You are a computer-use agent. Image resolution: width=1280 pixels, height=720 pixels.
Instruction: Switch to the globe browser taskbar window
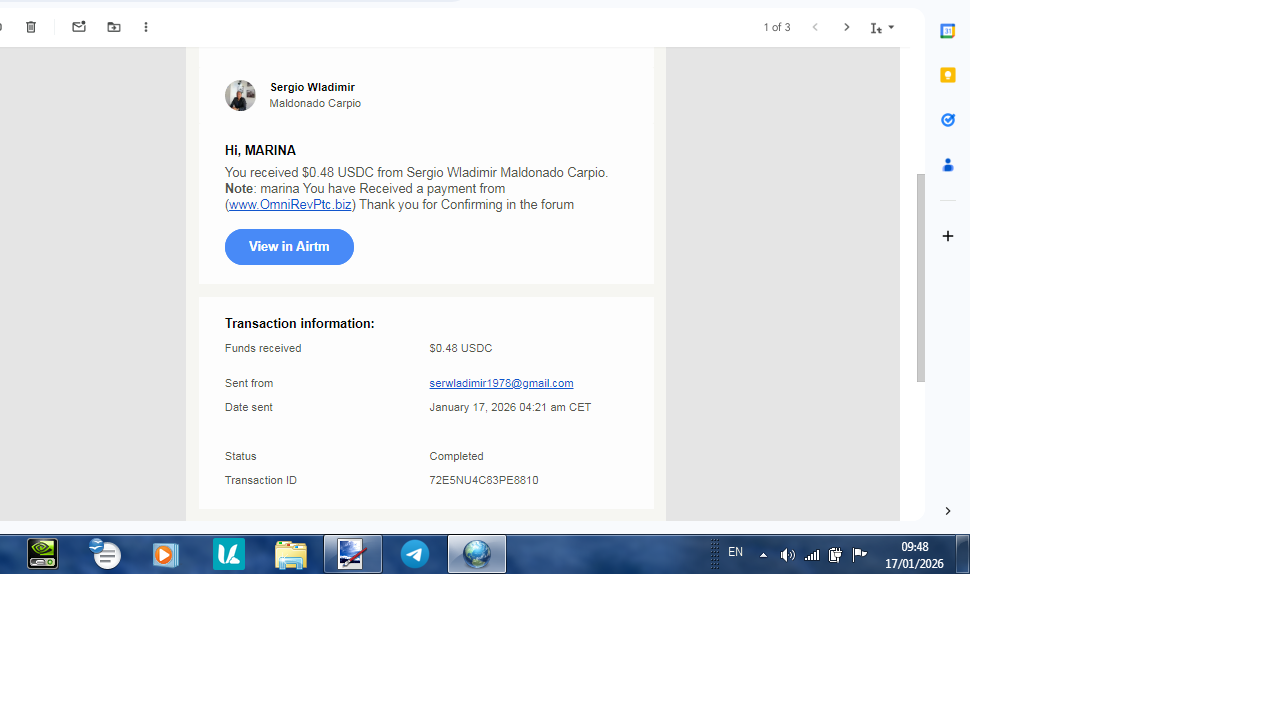[477, 554]
